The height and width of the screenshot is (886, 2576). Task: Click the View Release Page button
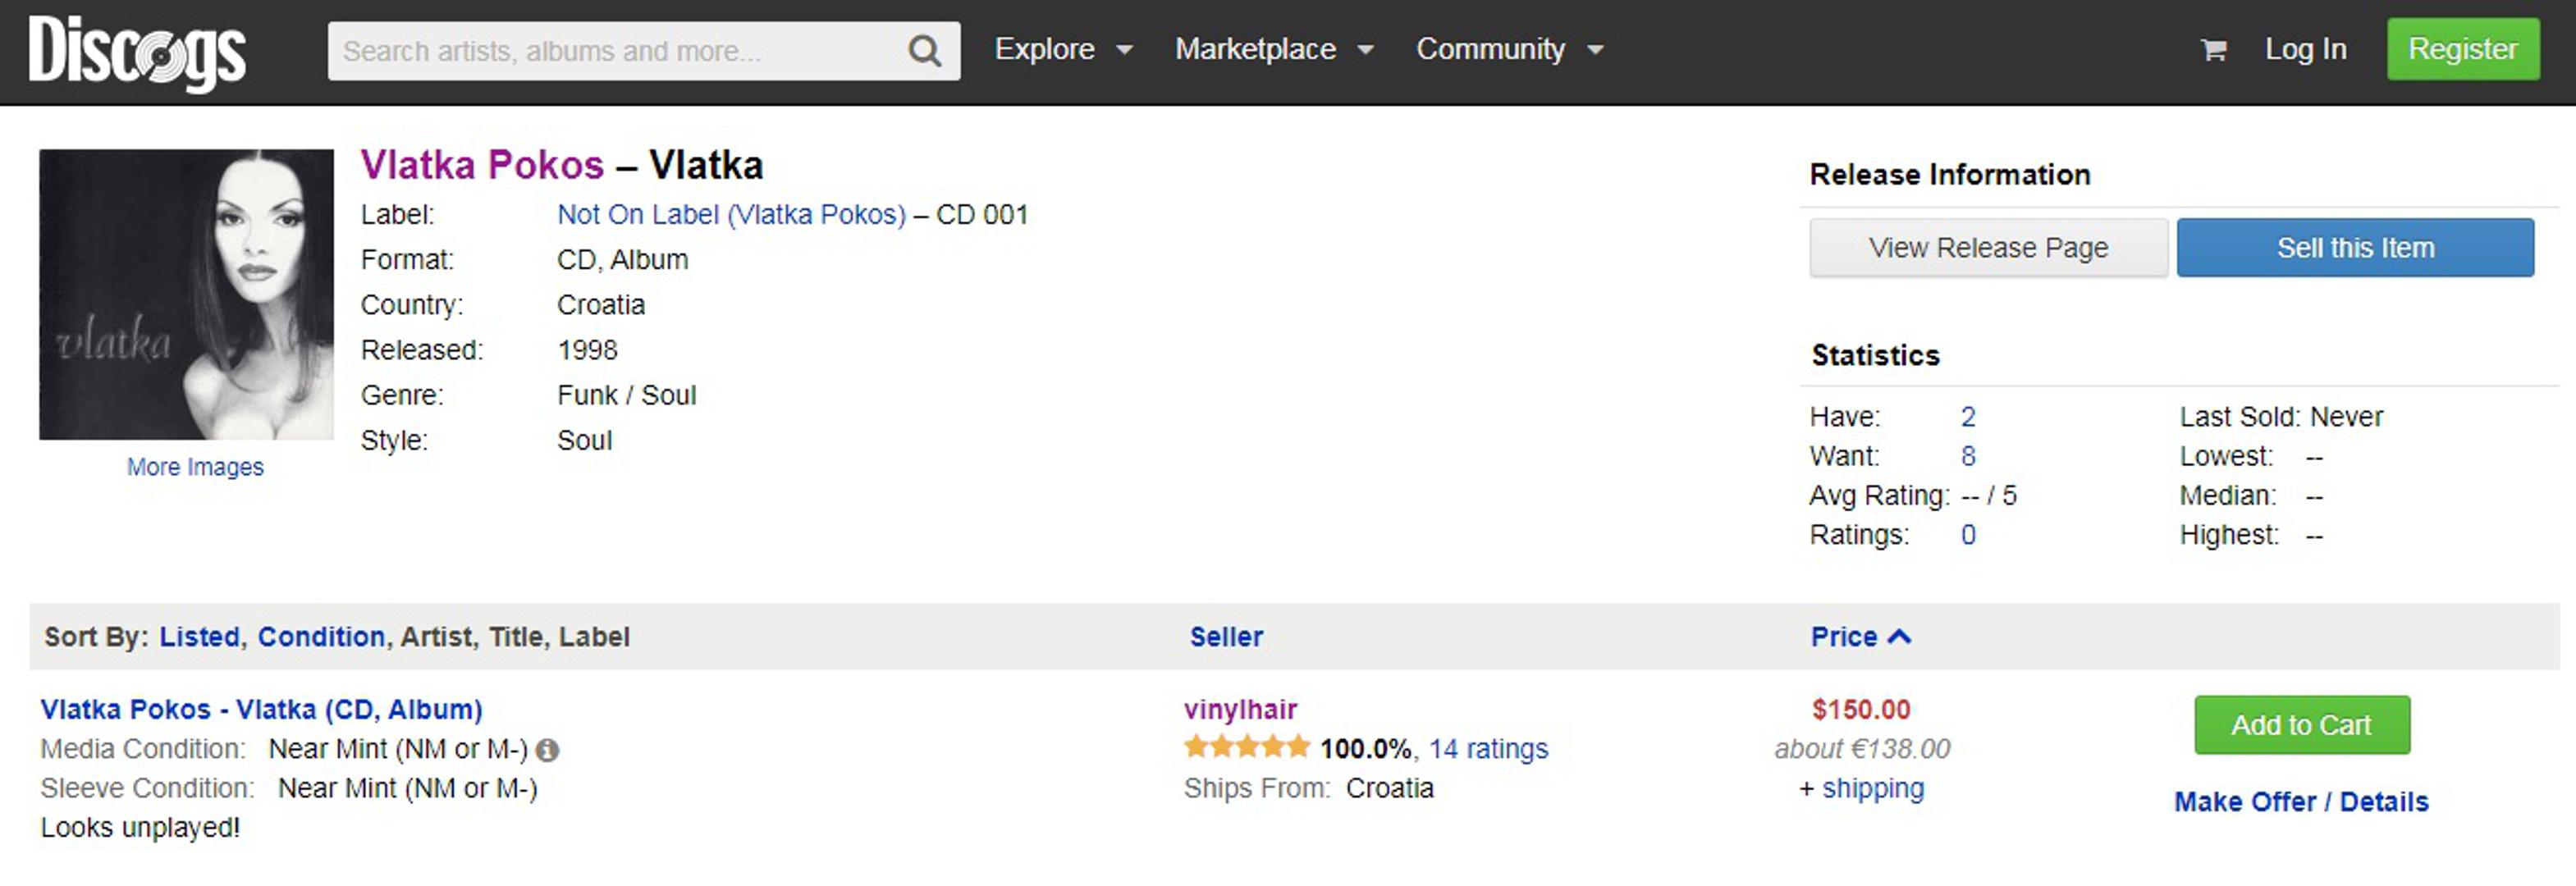pyautogui.click(x=1988, y=247)
